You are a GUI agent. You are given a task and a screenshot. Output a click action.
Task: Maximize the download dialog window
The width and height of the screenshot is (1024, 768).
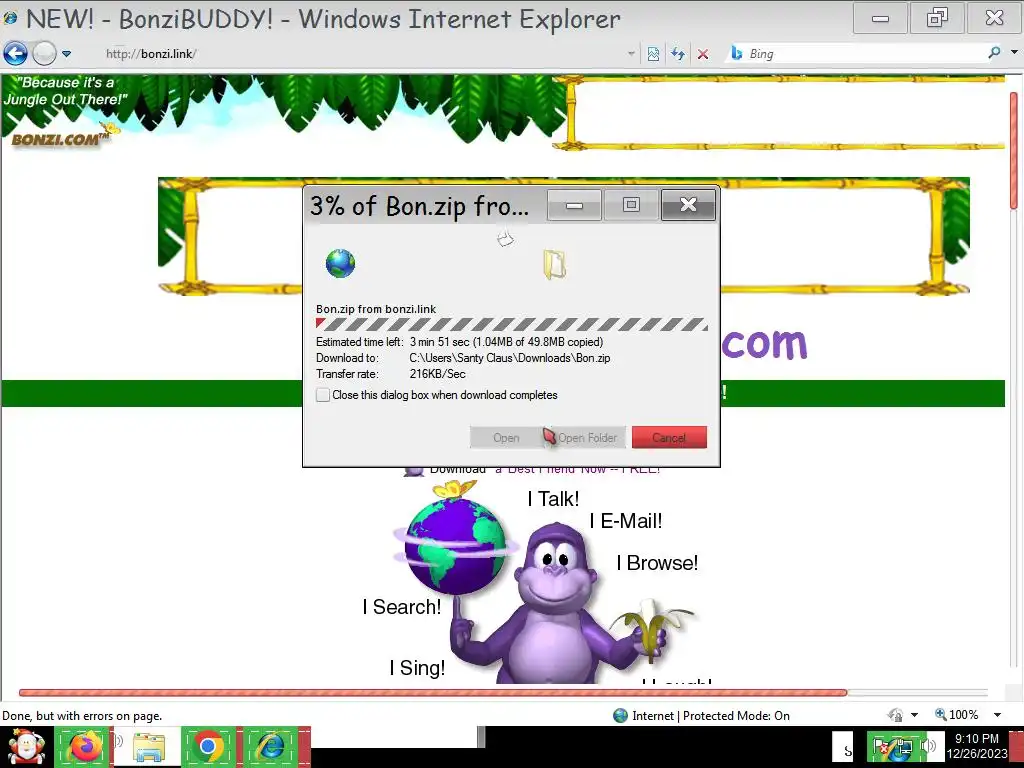coord(631,205)
